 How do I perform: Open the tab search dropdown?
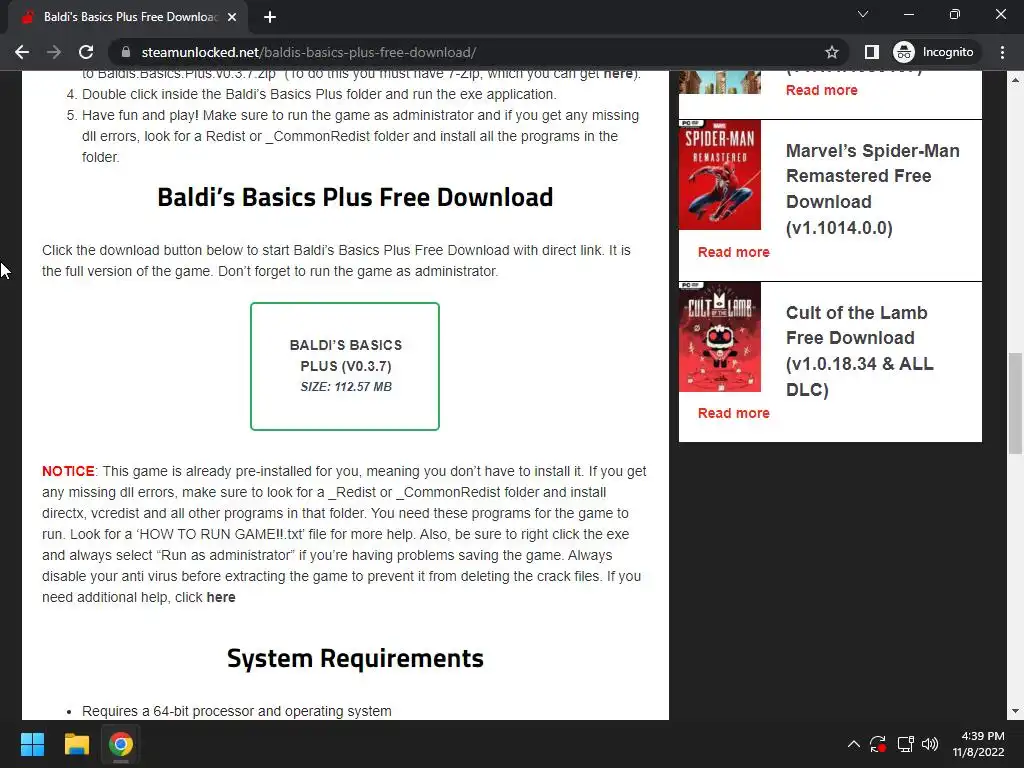863,14
